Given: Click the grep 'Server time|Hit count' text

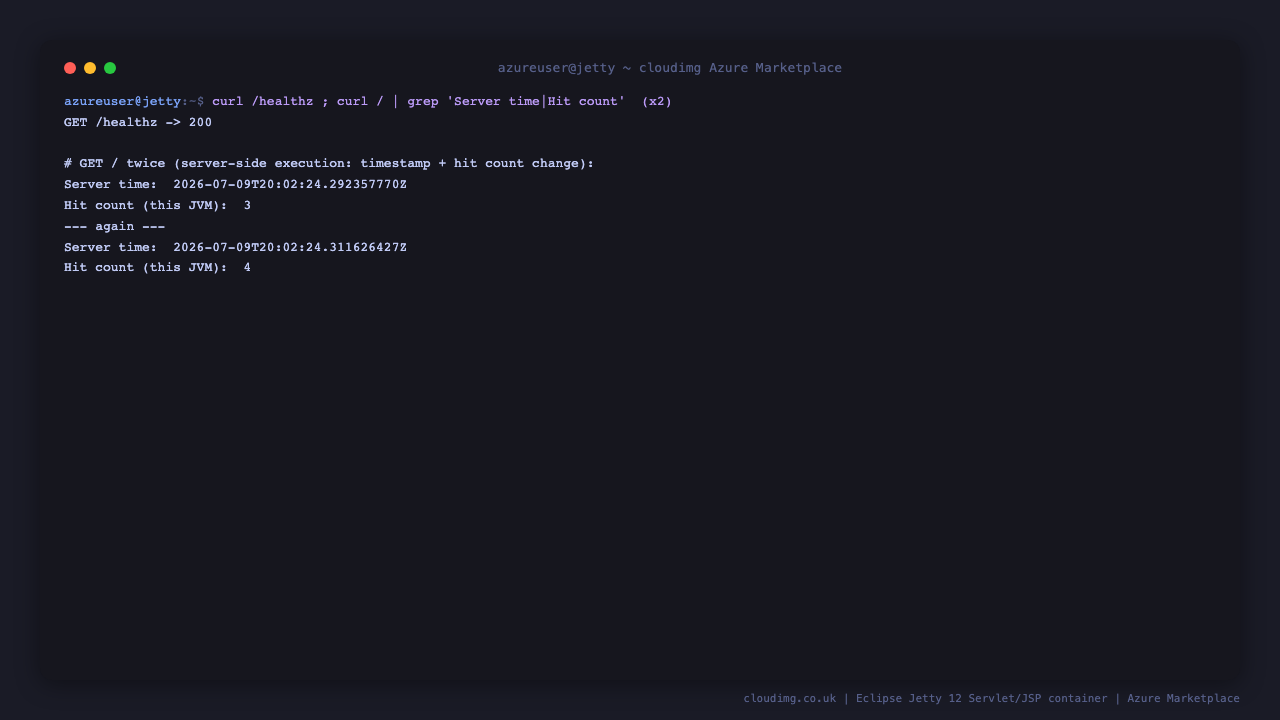Looking at the screenshot, I should click(516, 102).
